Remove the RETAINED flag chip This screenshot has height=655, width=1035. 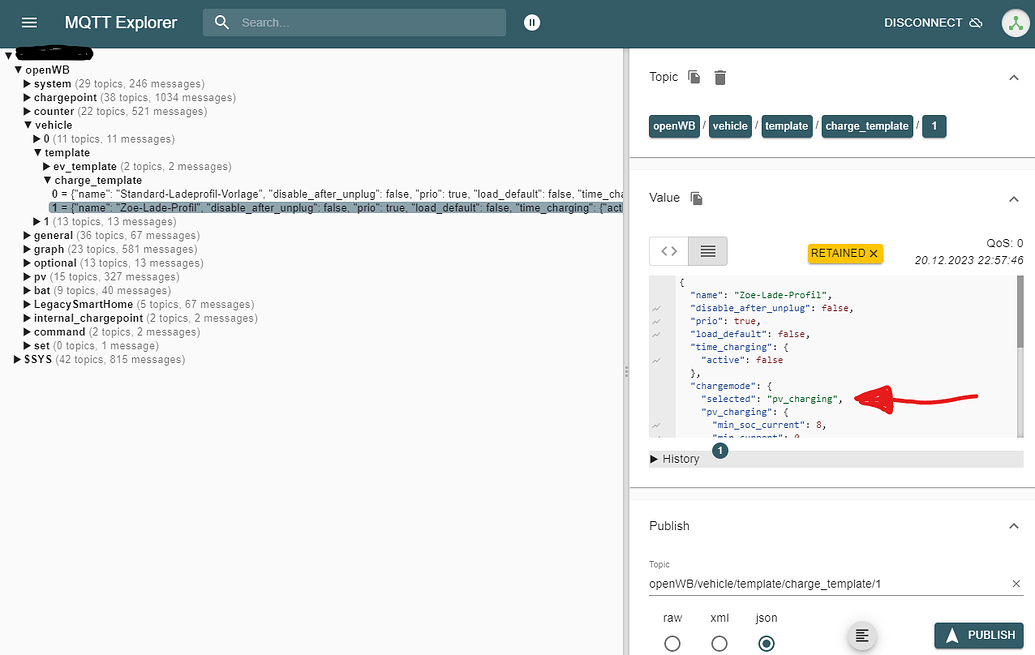coord(873,254)
